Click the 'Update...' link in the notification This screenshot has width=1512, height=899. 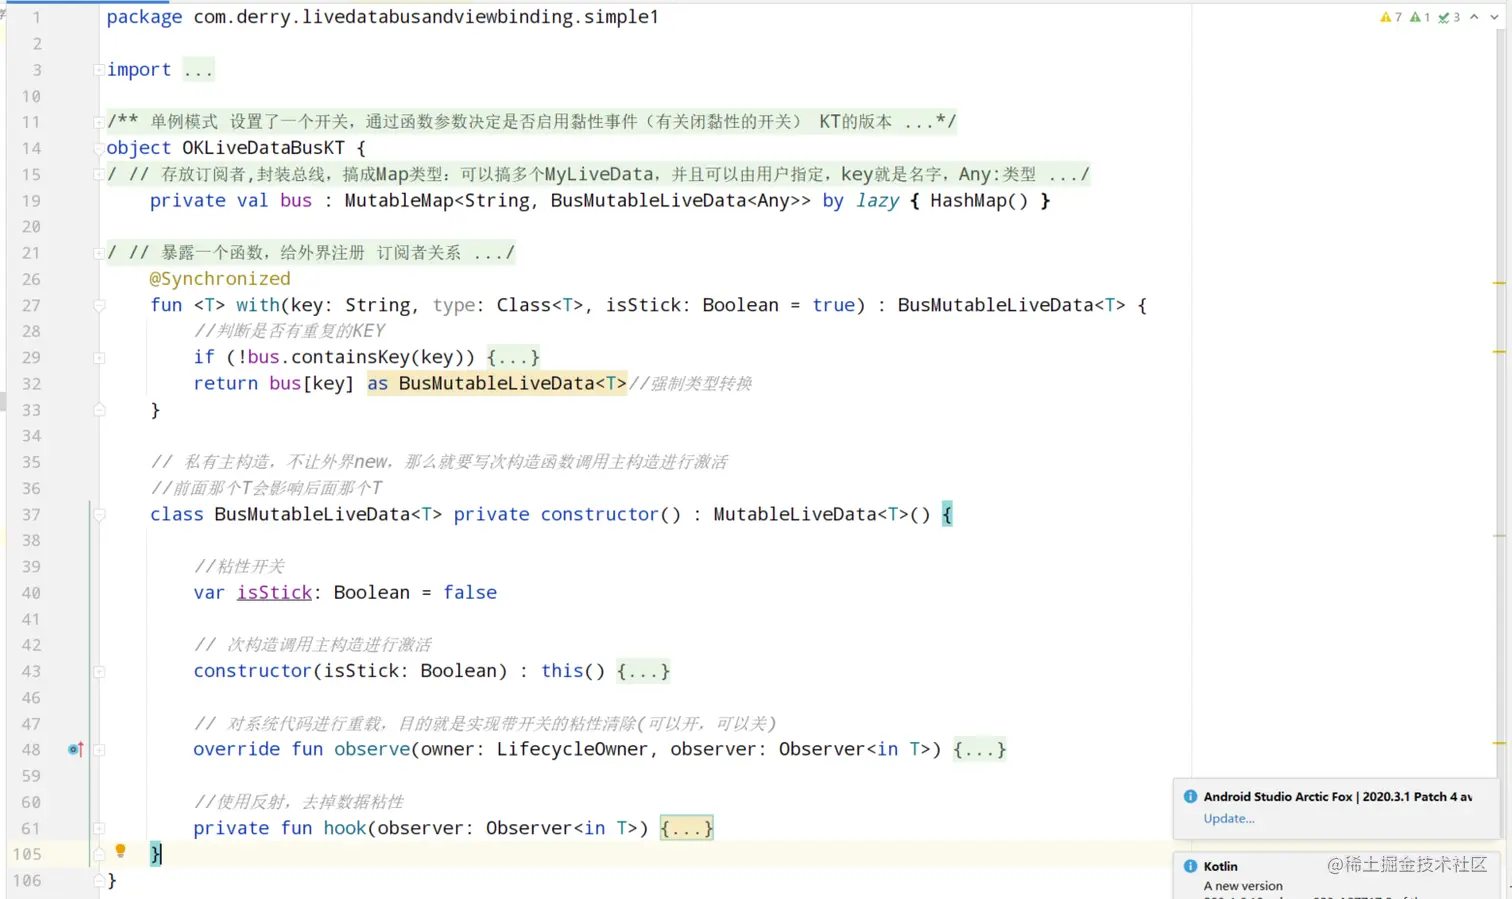[x=1228, y=818]
